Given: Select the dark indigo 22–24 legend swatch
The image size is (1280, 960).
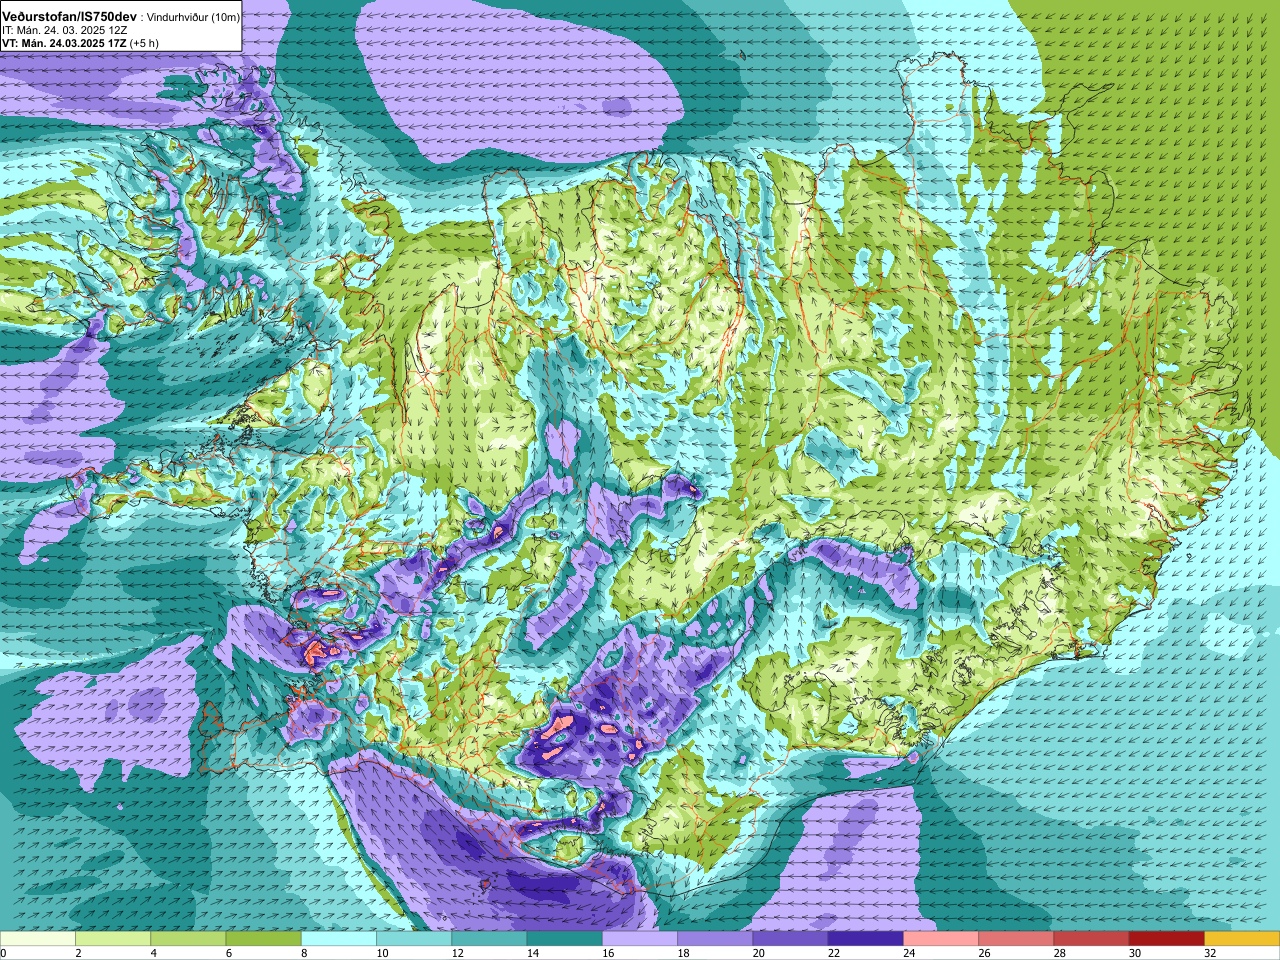Looking at the screenshot, I should [x=865, y=939].
